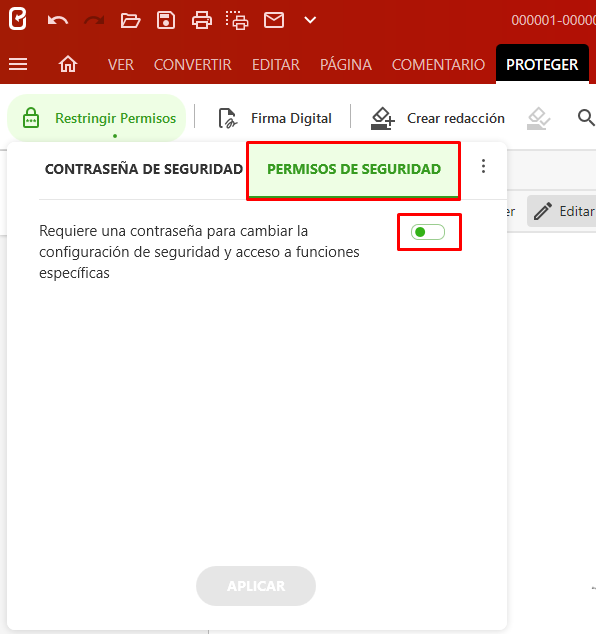The image size is (596, 634).
Task: Go to home screen icon
Action: point(68,64)
